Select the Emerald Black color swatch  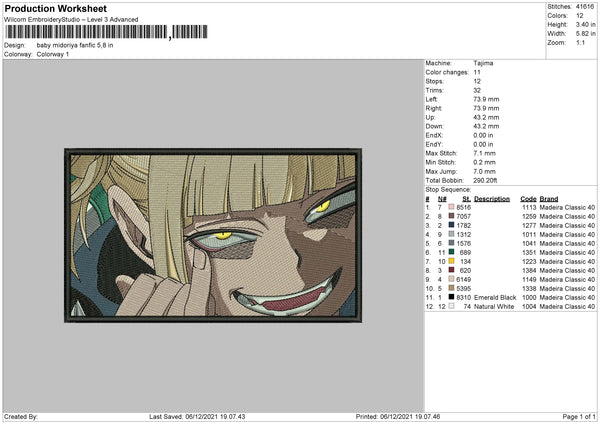[x=451, y=297]
